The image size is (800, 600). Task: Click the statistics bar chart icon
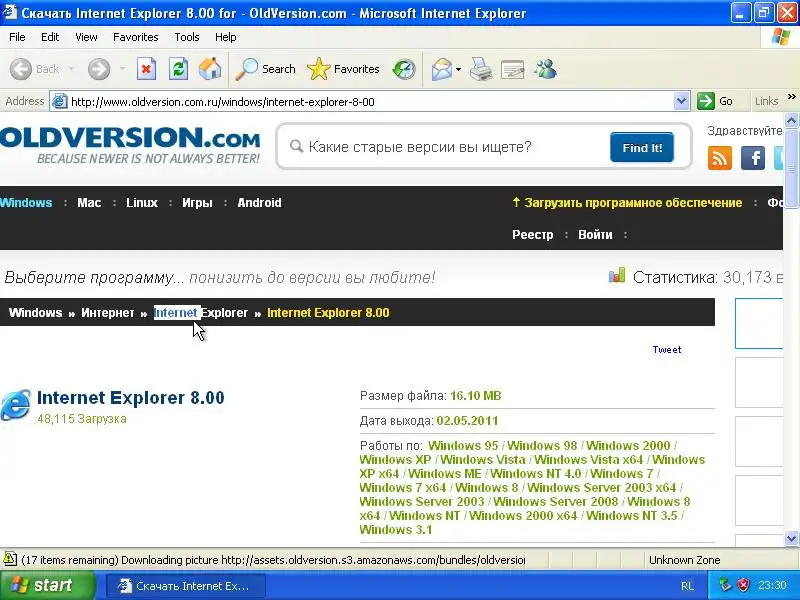(617, 276)
